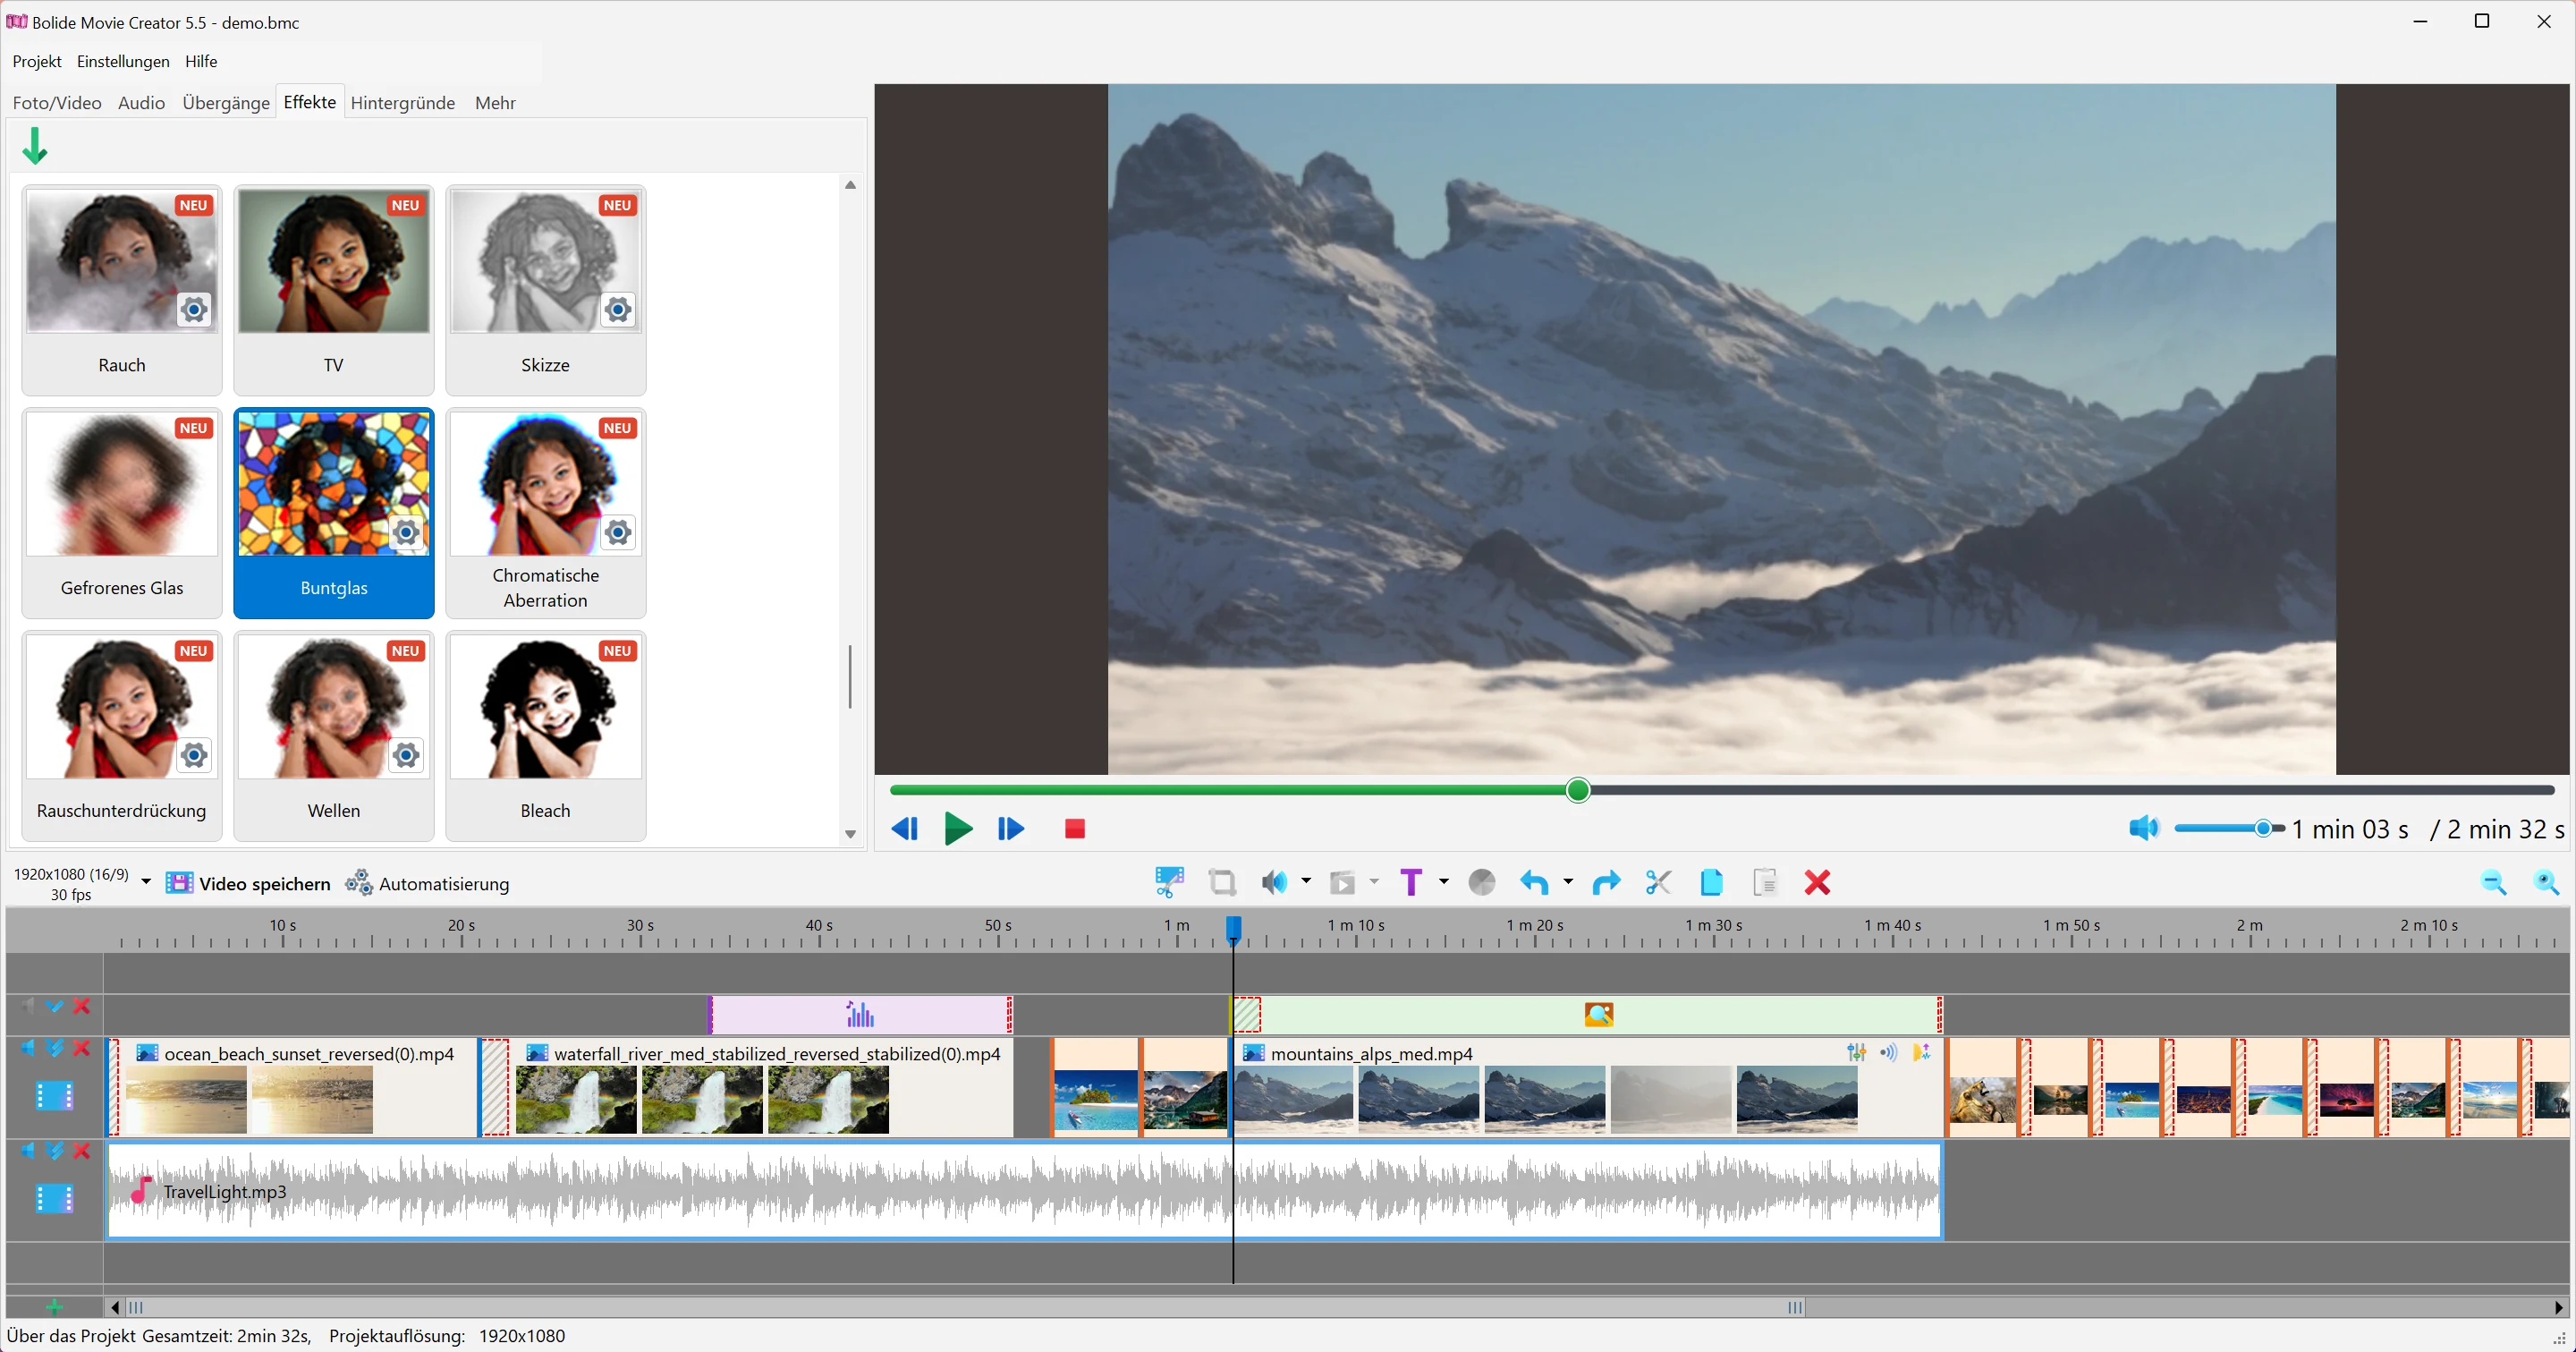Toggle the double checkmark on the audio track
Screen dimensions: 2576x1352
point(55,1151)
